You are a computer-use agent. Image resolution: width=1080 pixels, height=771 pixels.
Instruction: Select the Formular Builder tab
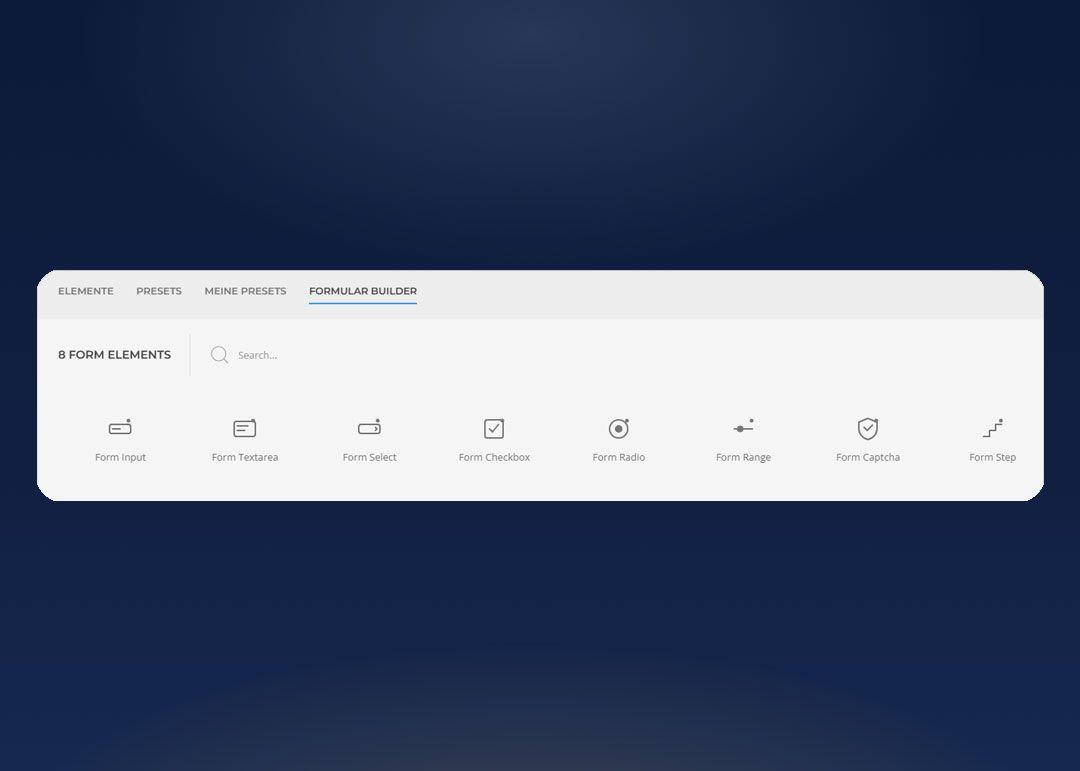[363, 291]
